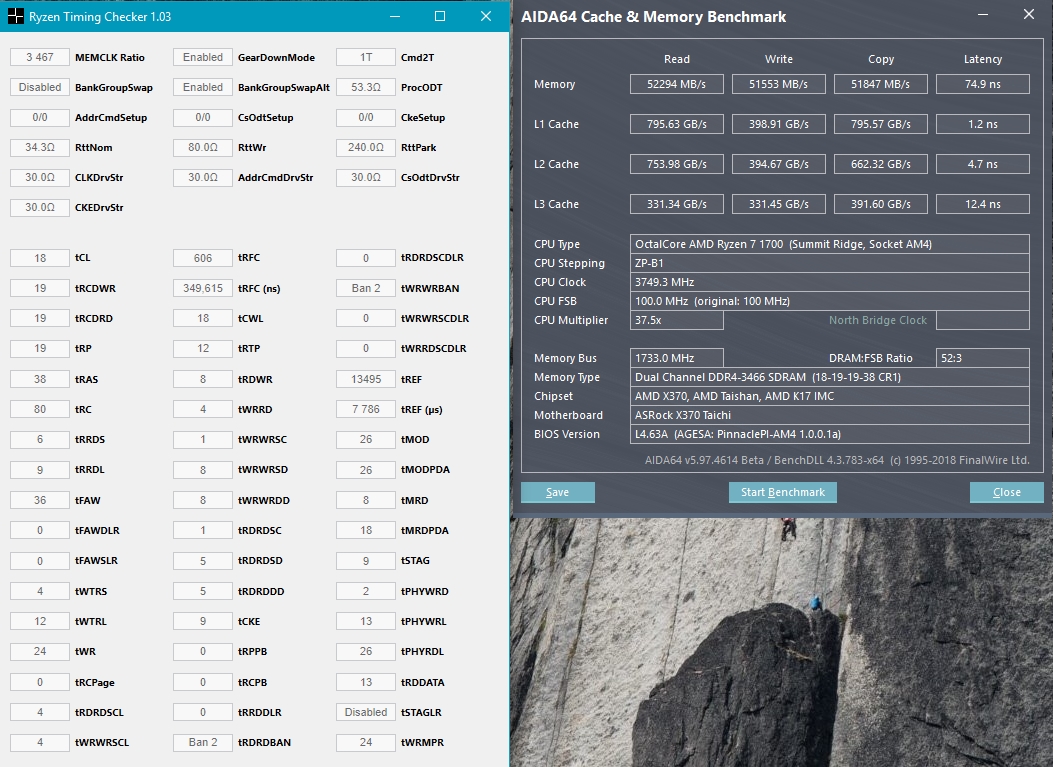Minimize the AIDA64 benchmark window
1053x767 pixels.
[x=983, y=15]
